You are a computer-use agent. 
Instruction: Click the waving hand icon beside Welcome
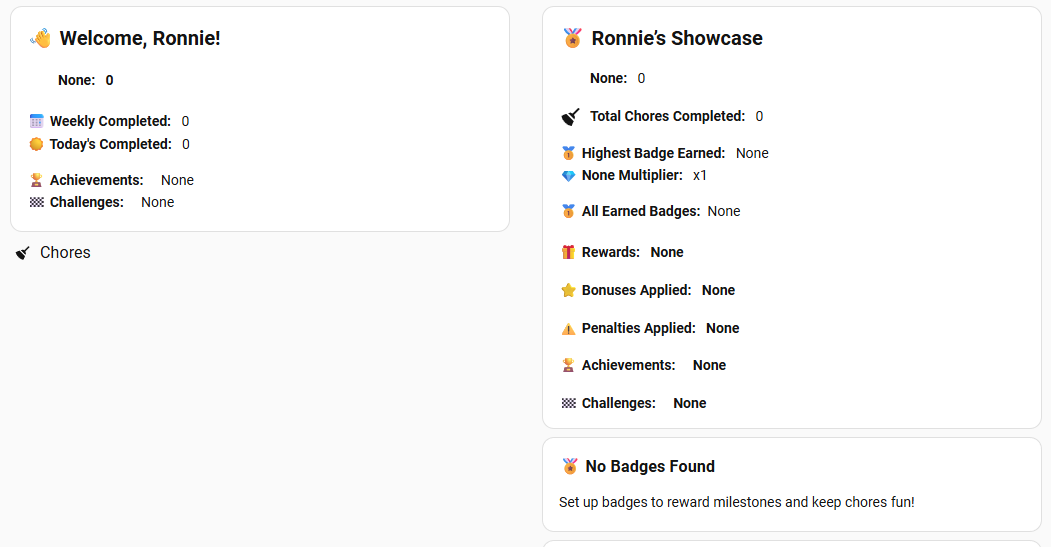tap(40, 38)
